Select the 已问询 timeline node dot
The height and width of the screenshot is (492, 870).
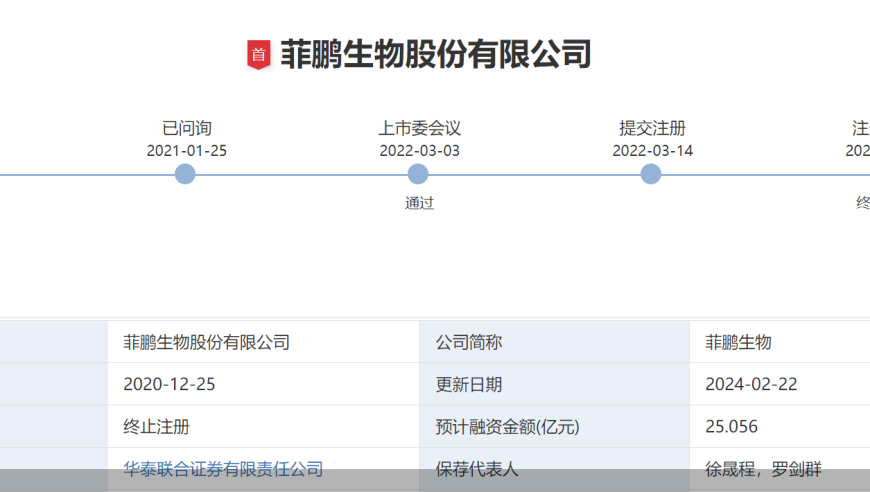(185, 174)
